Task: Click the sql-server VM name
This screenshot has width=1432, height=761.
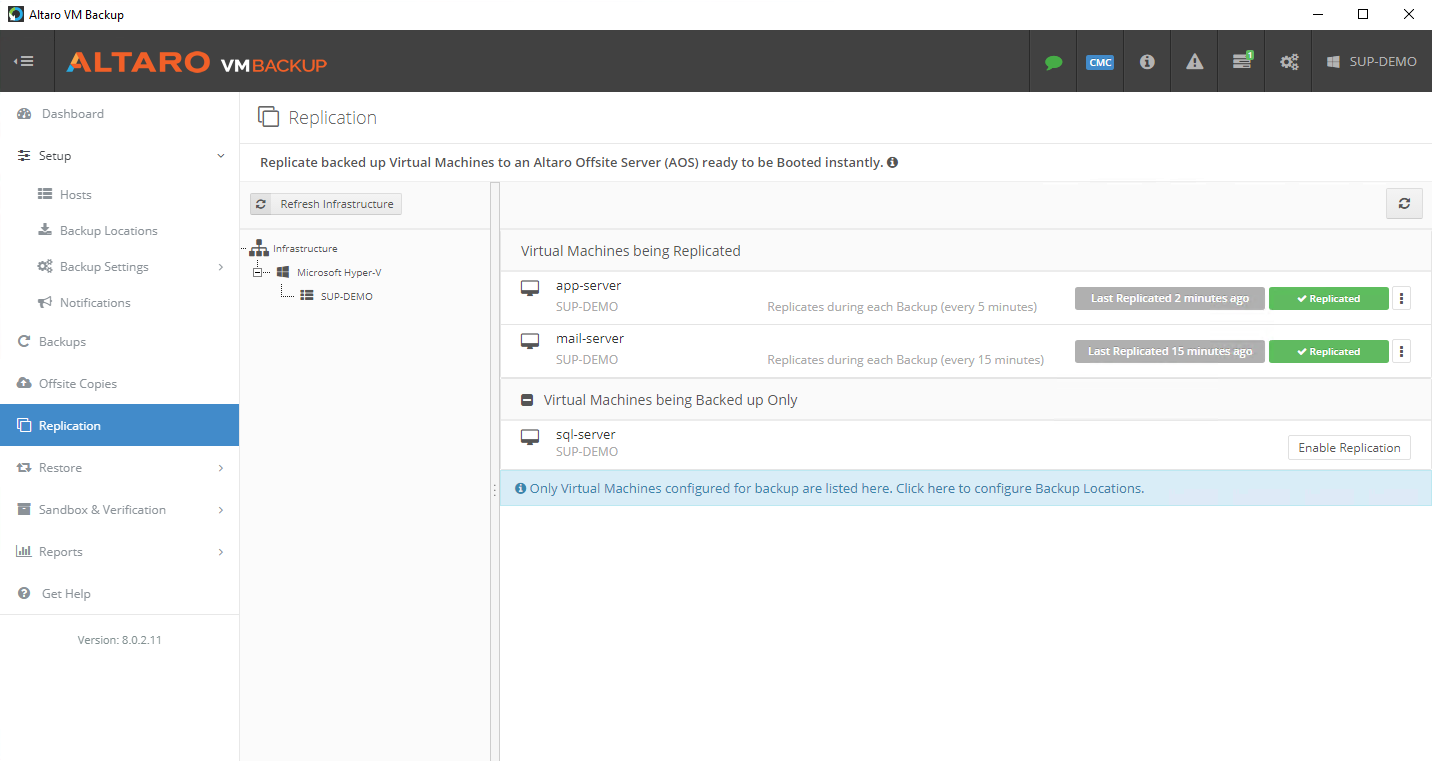Action: (x=586, y=435)
